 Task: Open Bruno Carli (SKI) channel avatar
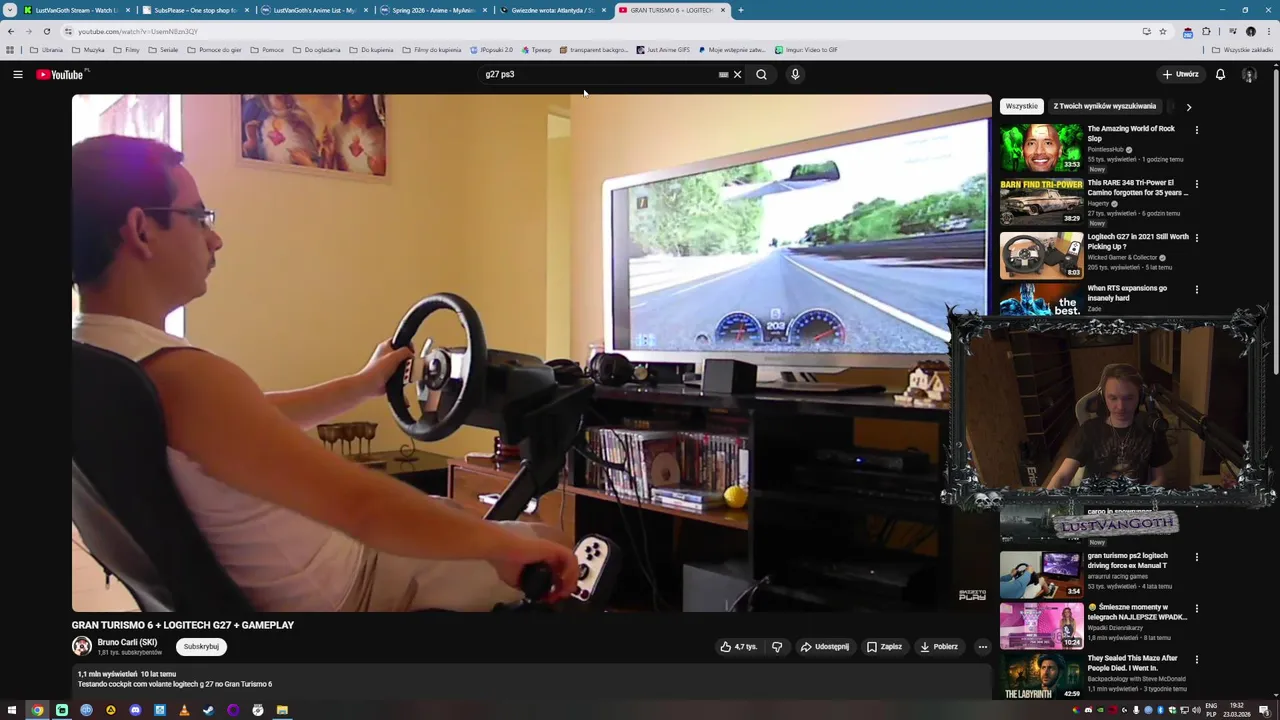(x=82, y=647)
